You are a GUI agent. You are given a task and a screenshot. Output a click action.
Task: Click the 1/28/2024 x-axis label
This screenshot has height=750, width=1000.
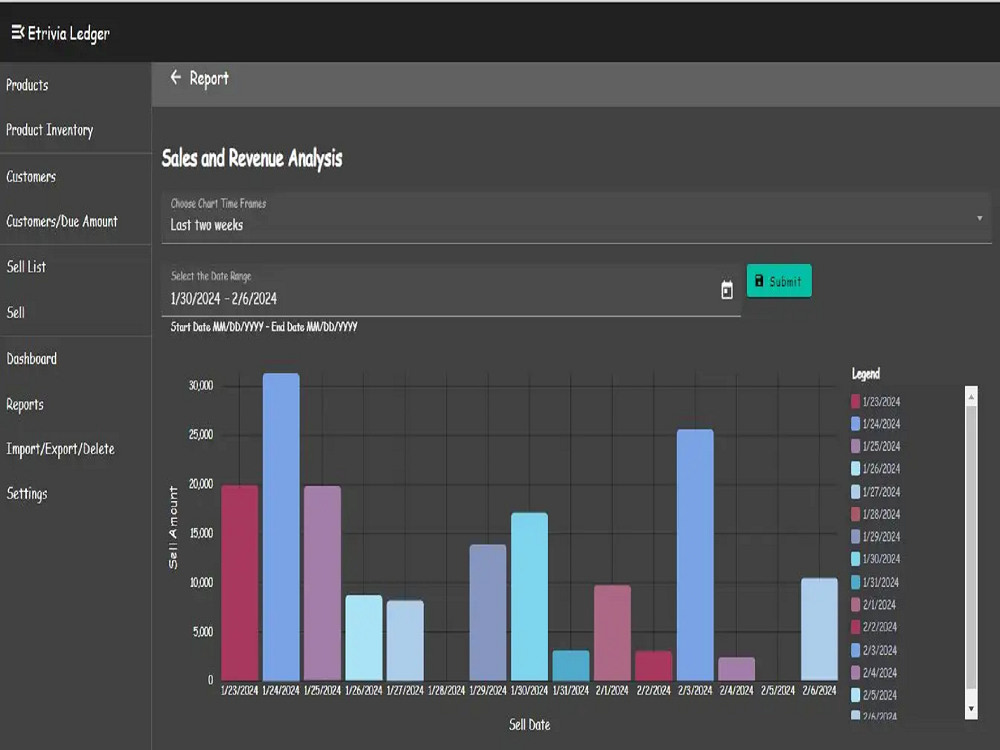click(x=446, y=690)
